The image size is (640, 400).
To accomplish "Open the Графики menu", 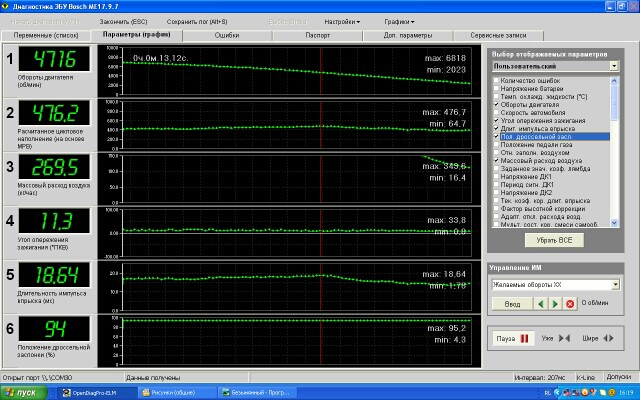I will [x=399, y=22].
